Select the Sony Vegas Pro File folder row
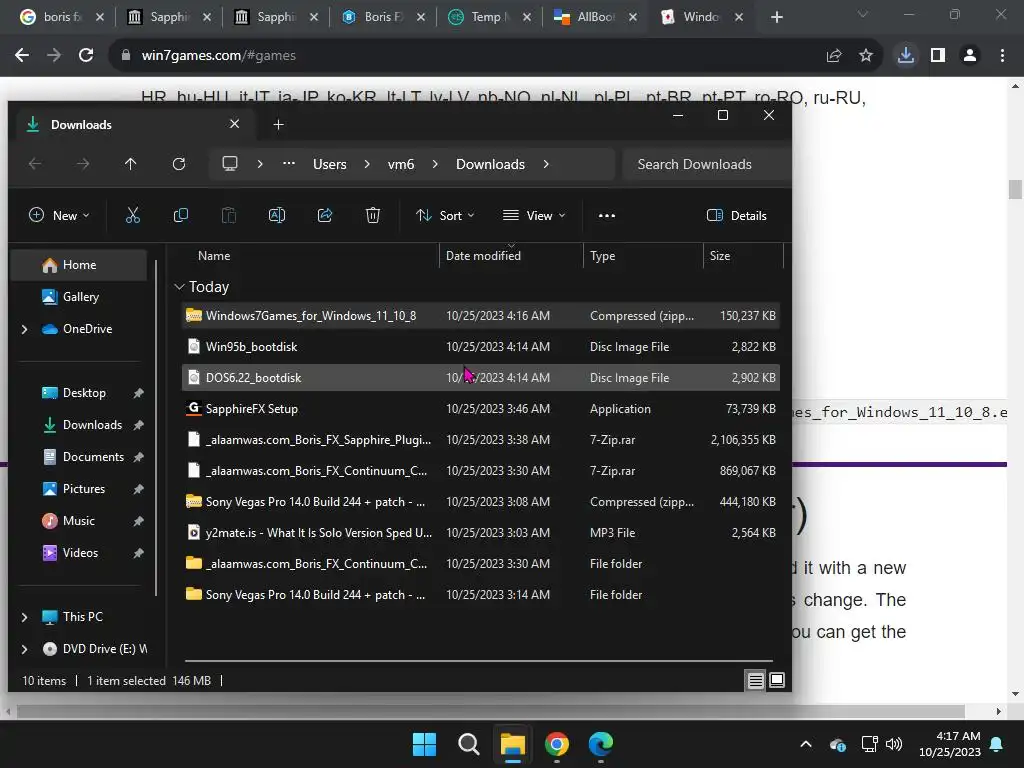The image size is (1024, 768). point(481,595)
